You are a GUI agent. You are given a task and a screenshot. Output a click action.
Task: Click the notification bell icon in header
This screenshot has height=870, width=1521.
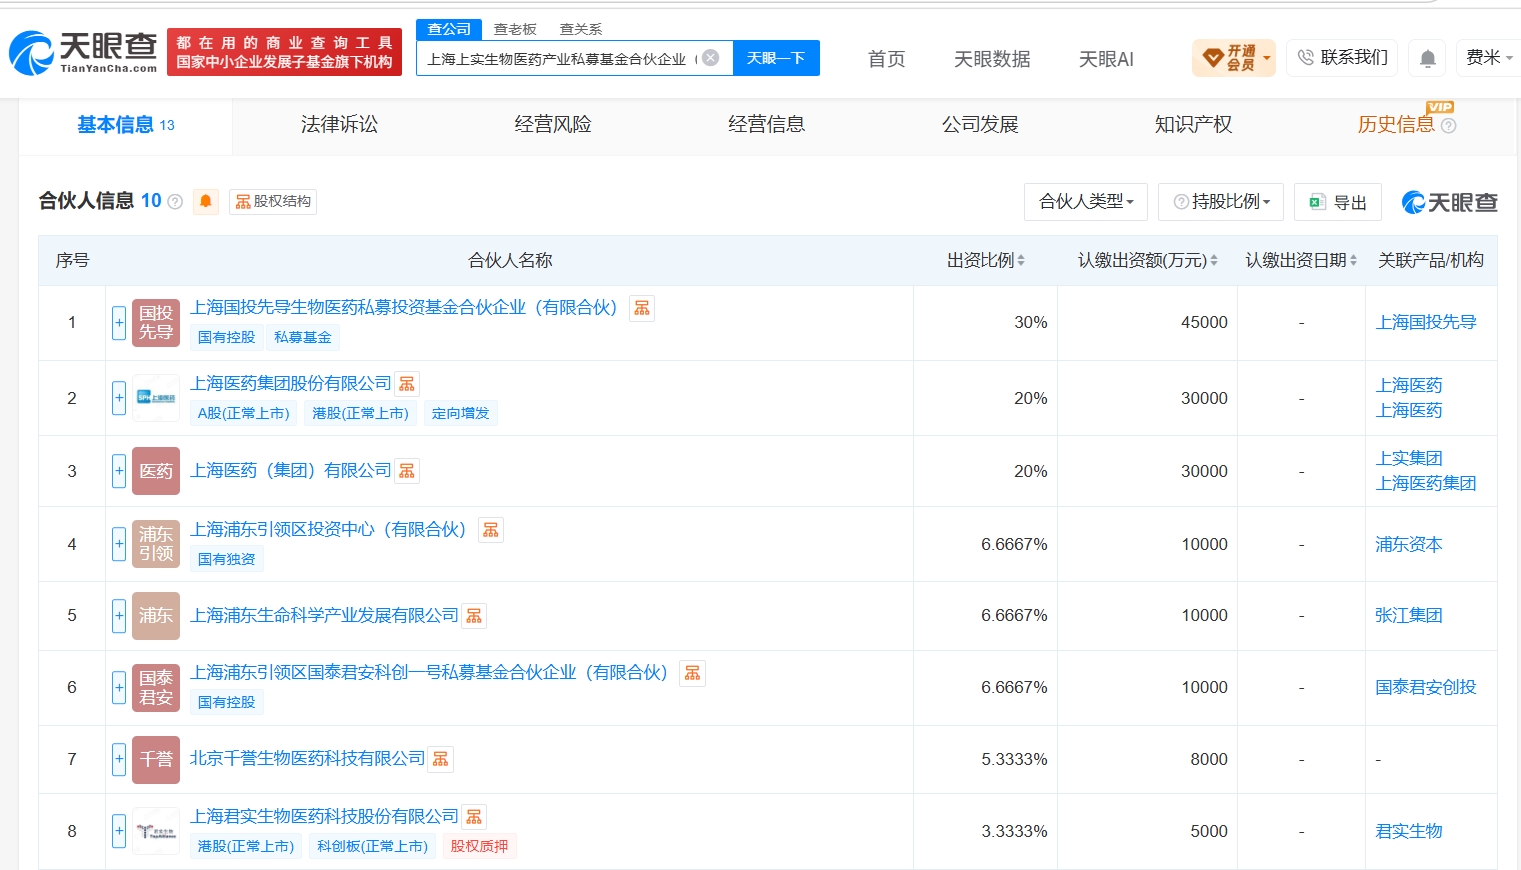1428,58
